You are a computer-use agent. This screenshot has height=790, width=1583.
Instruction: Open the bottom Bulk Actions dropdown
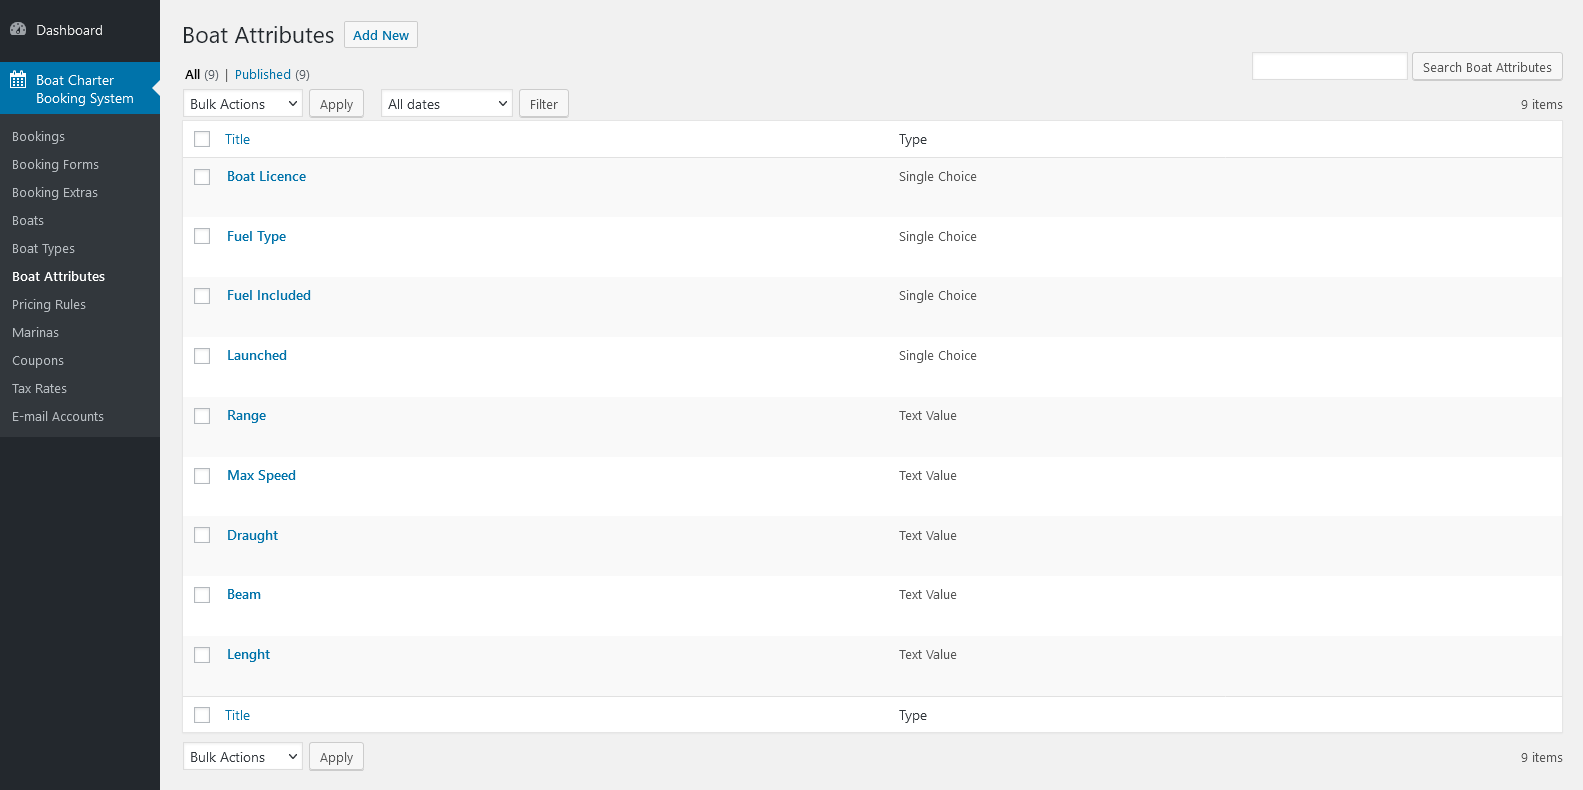click(243, 757)
